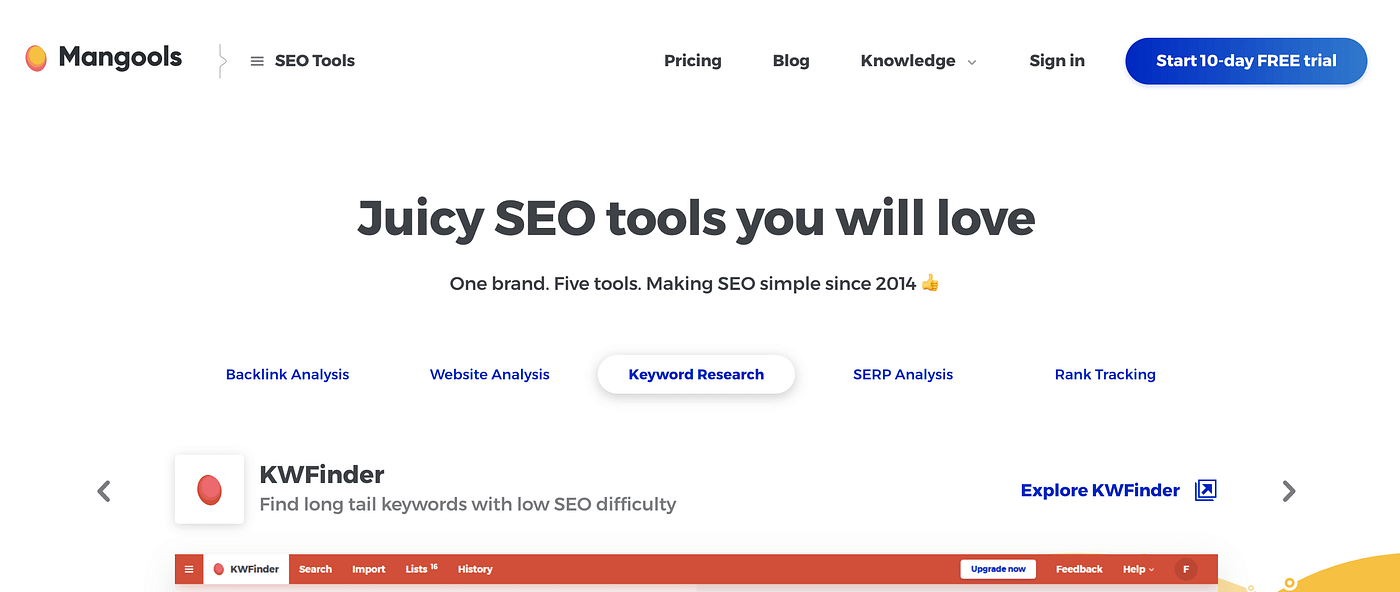Click the Upgrade now button
This screenshot has width=1400, height=592.
998,569
